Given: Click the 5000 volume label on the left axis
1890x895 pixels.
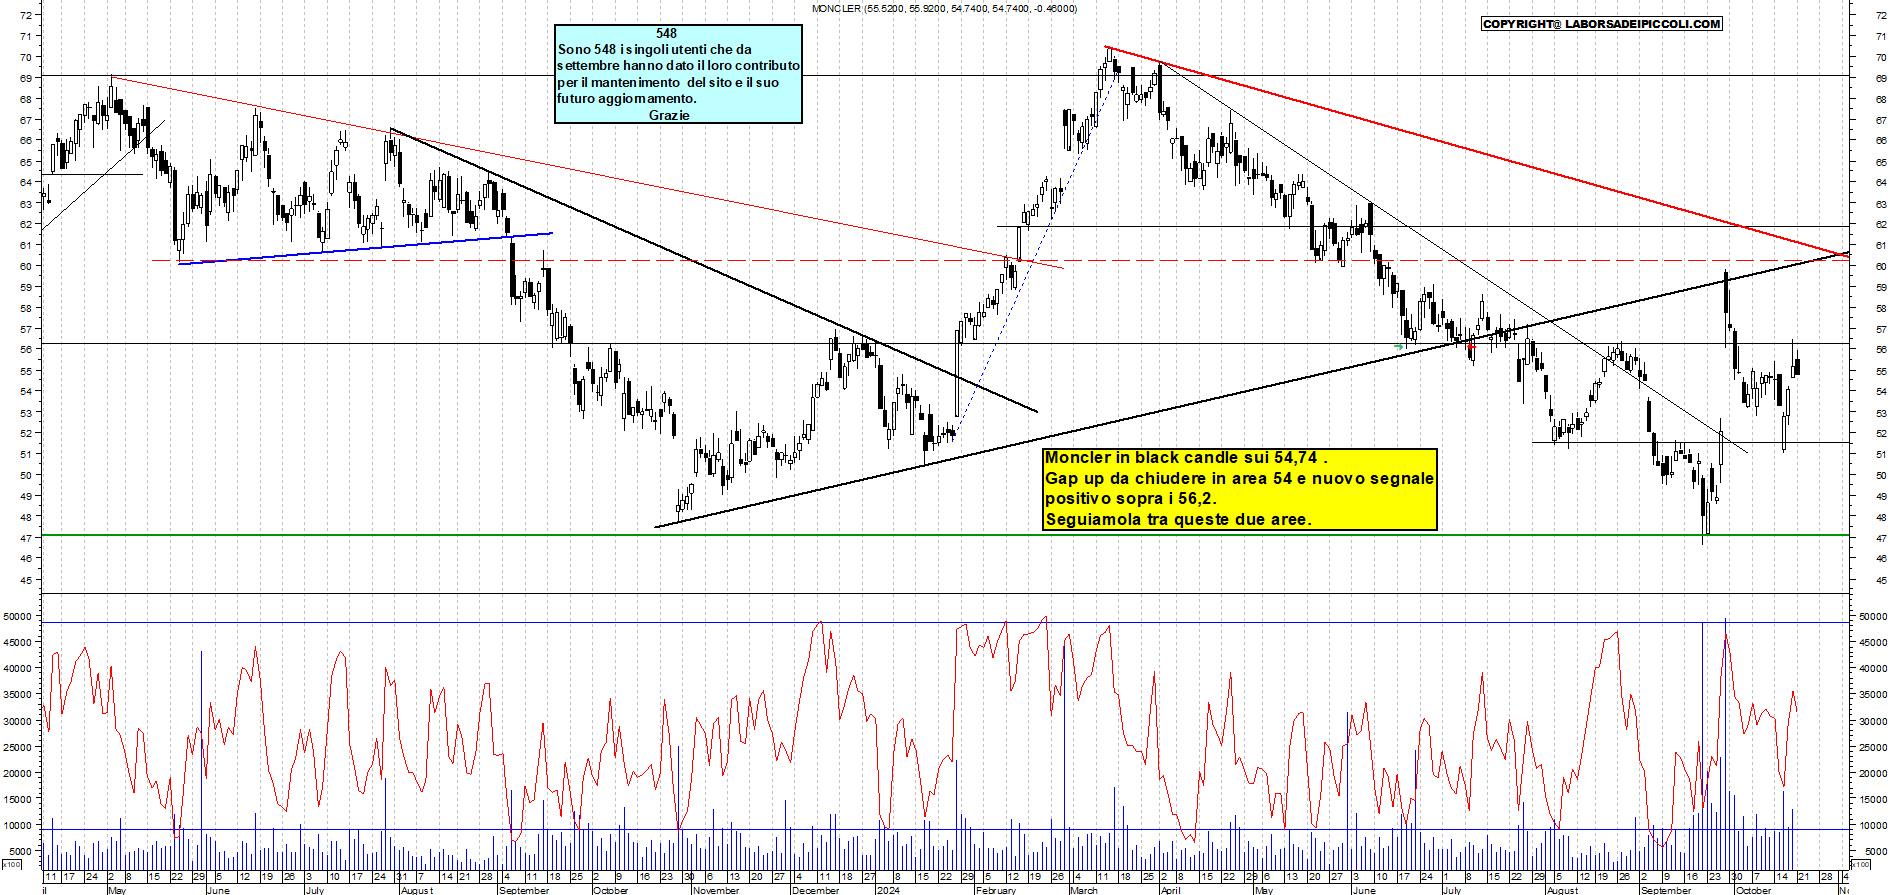Looking at the screenshot, I should 20,851.
